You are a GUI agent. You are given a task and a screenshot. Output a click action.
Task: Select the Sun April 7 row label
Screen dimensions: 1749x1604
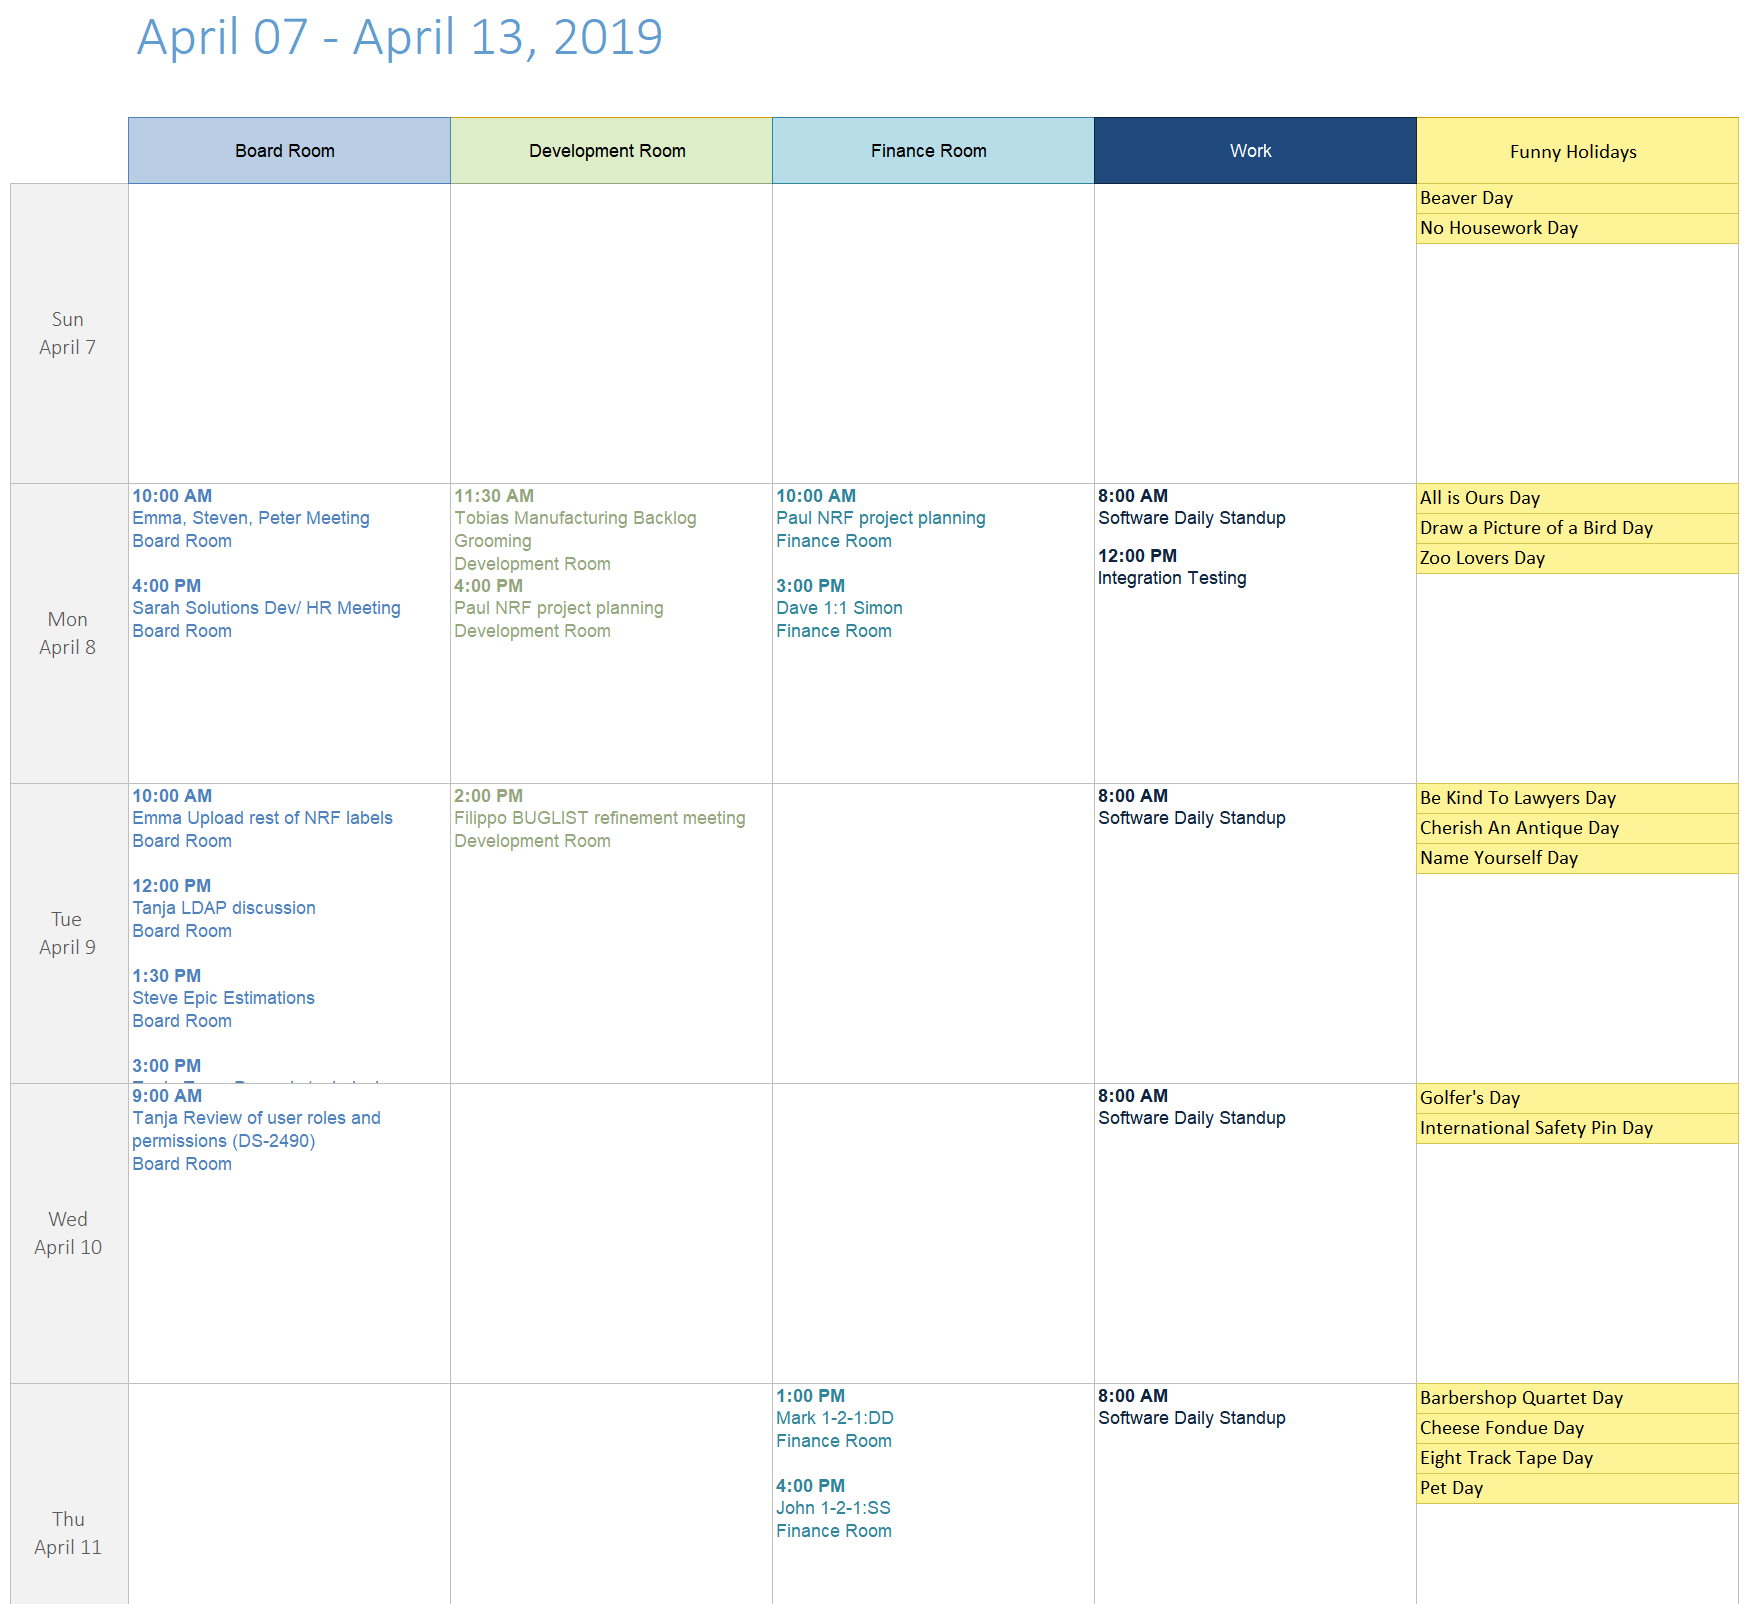tap(69, 333)
